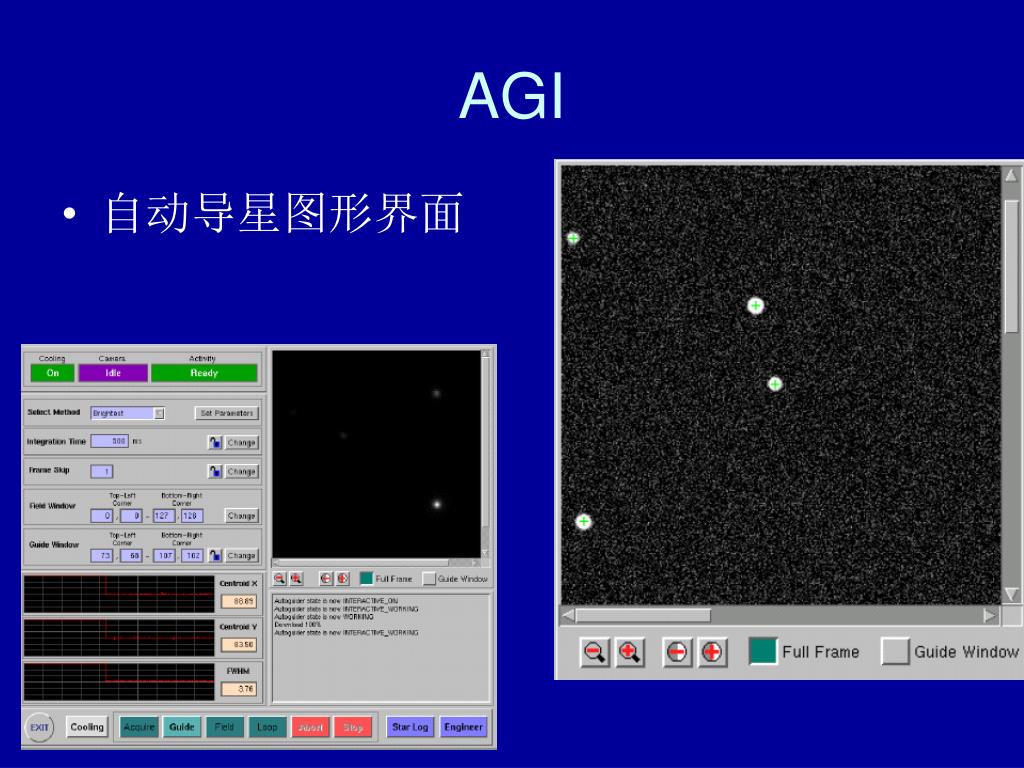
Task: Enable Guide Window toggle under the enlarged image
Action: pyautogui.click(x=895, y=652)
